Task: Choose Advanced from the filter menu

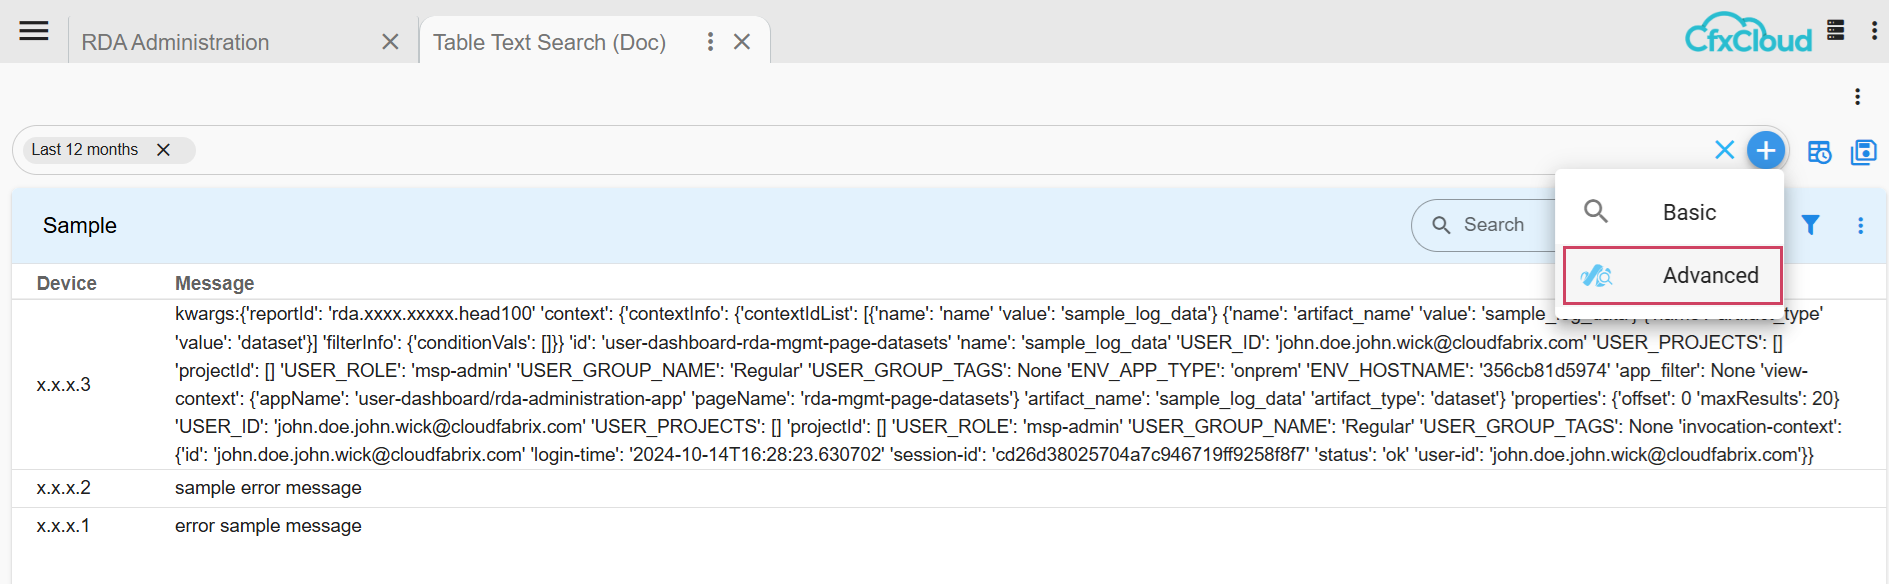Action: coord(1709,275)
